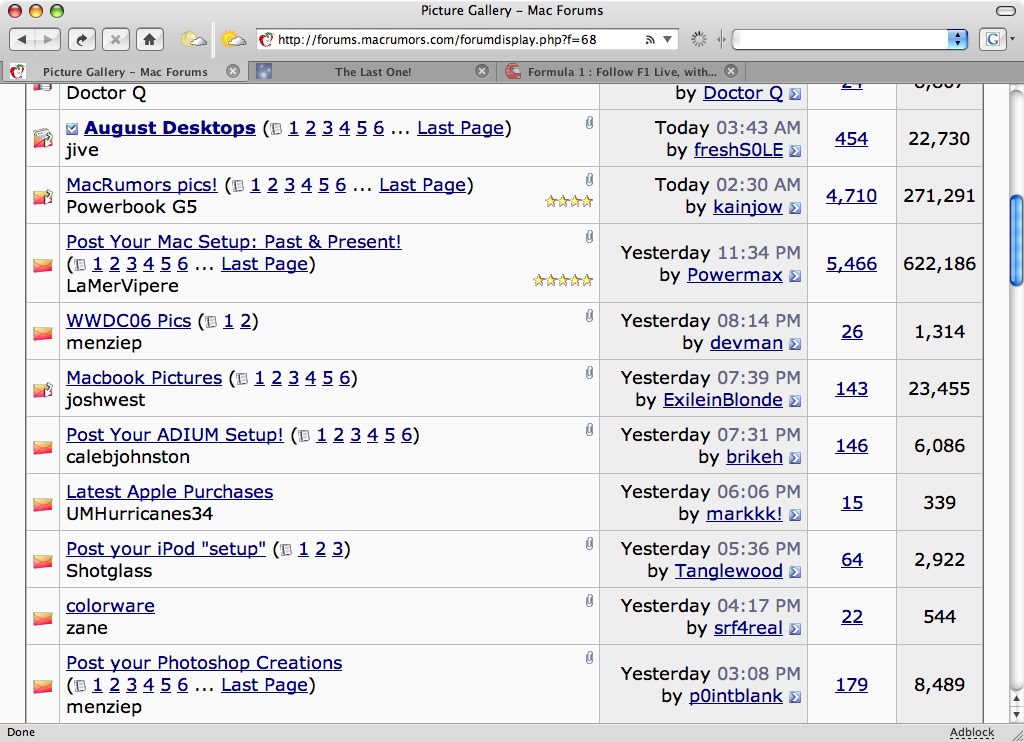The height and width of the screenshot is (742, 1024).
Task: Open the MacRumors pics! thread
Action: click(x=142, y=185)
